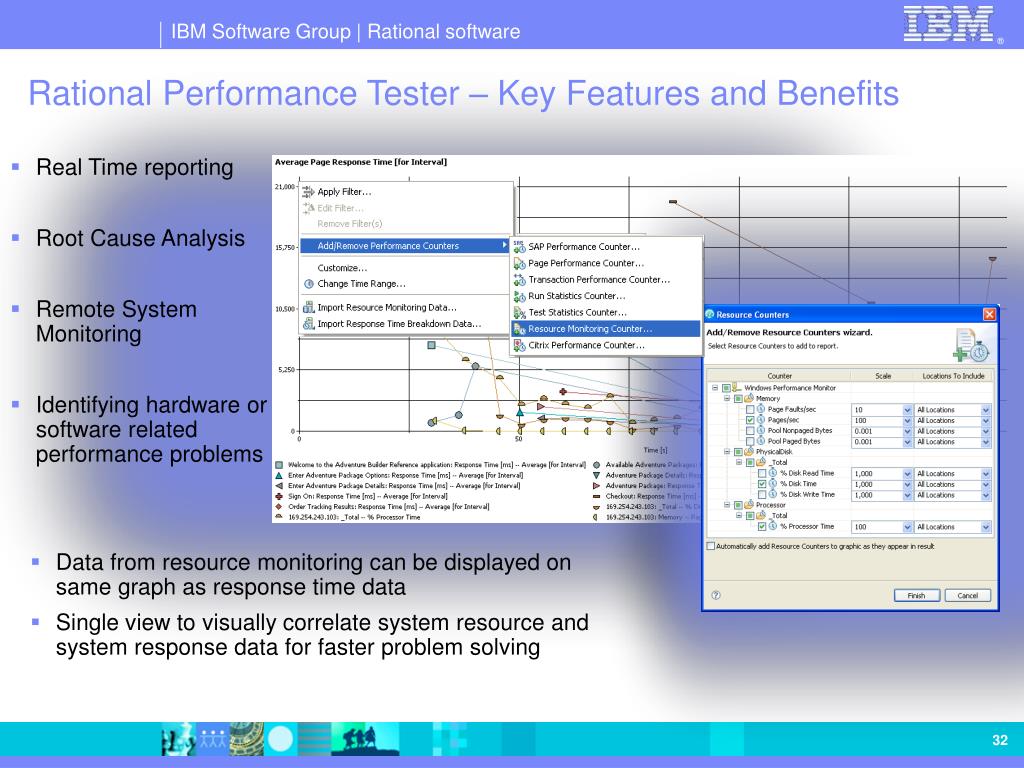This screenshot has width=1024, height=768.
Task: Click the Scale column header
Action: [883, 376]
